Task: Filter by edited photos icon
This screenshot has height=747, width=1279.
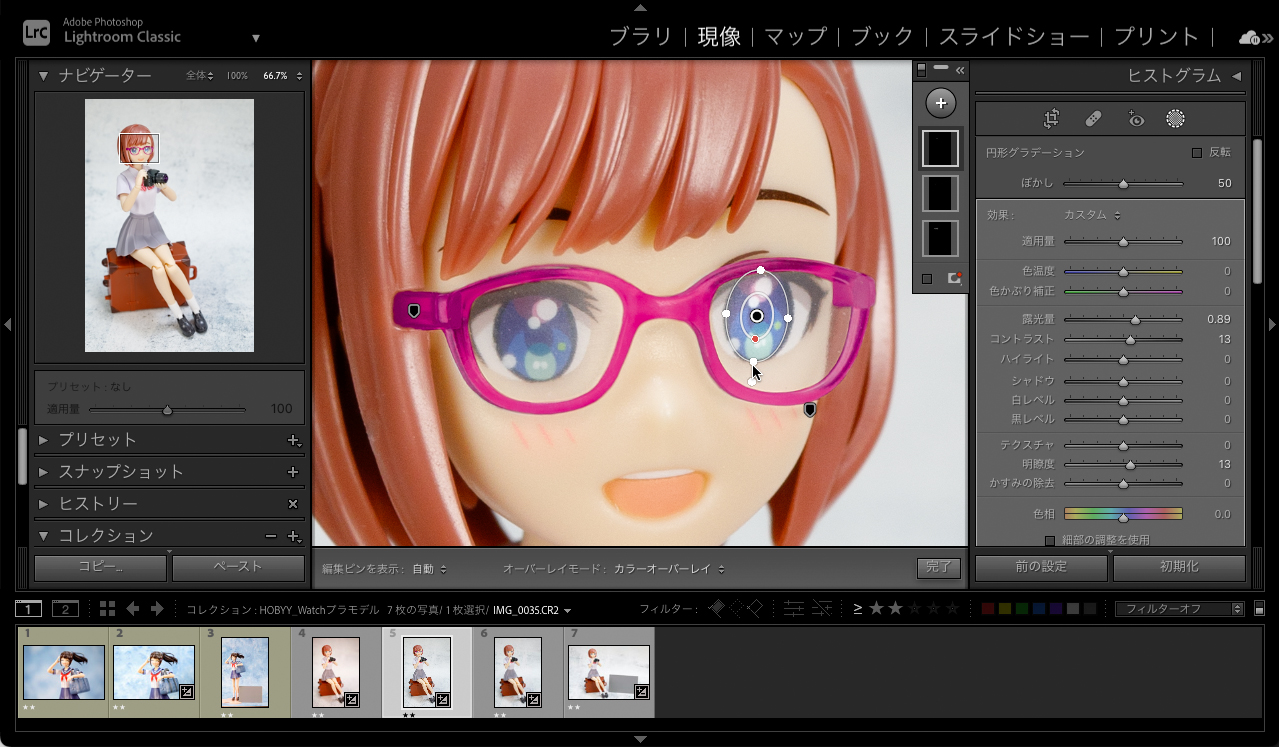Action: click(x=794, y=608)
